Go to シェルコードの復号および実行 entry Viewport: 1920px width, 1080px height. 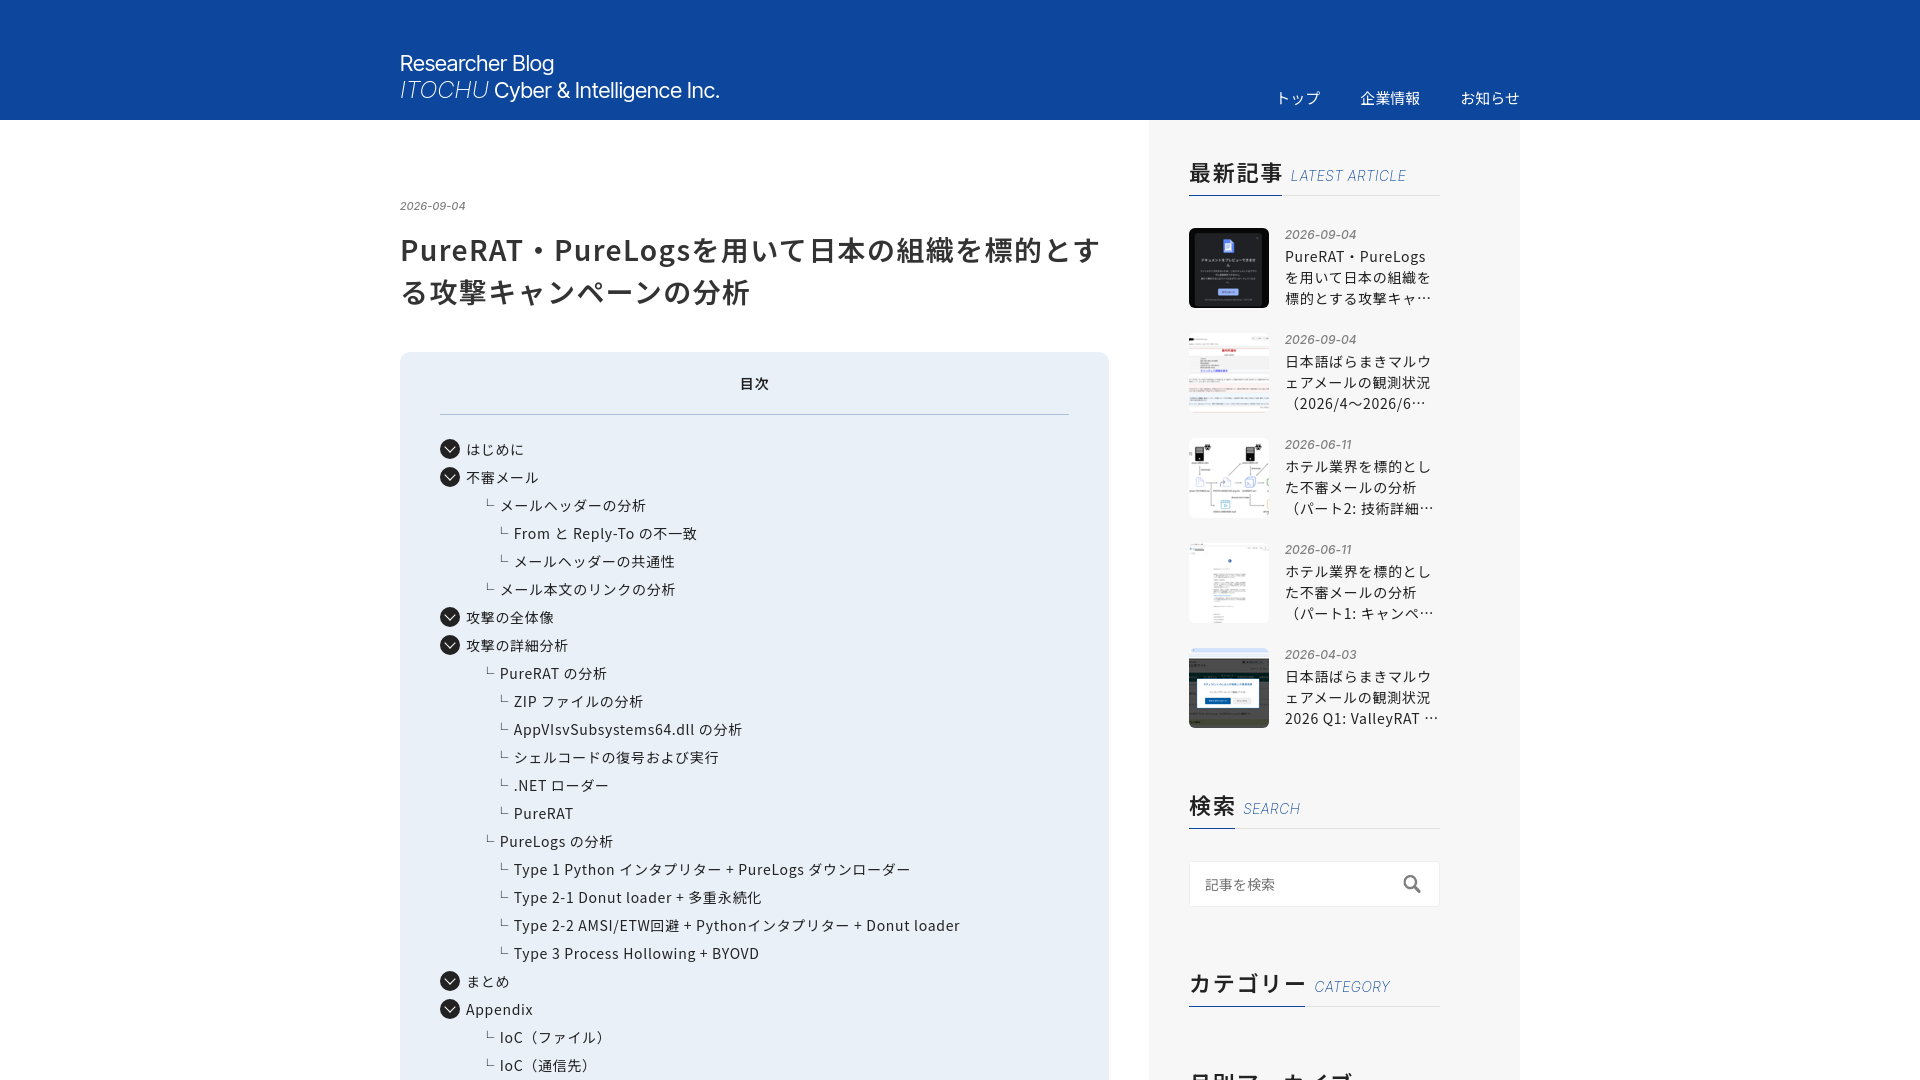[x=616, y=757]
